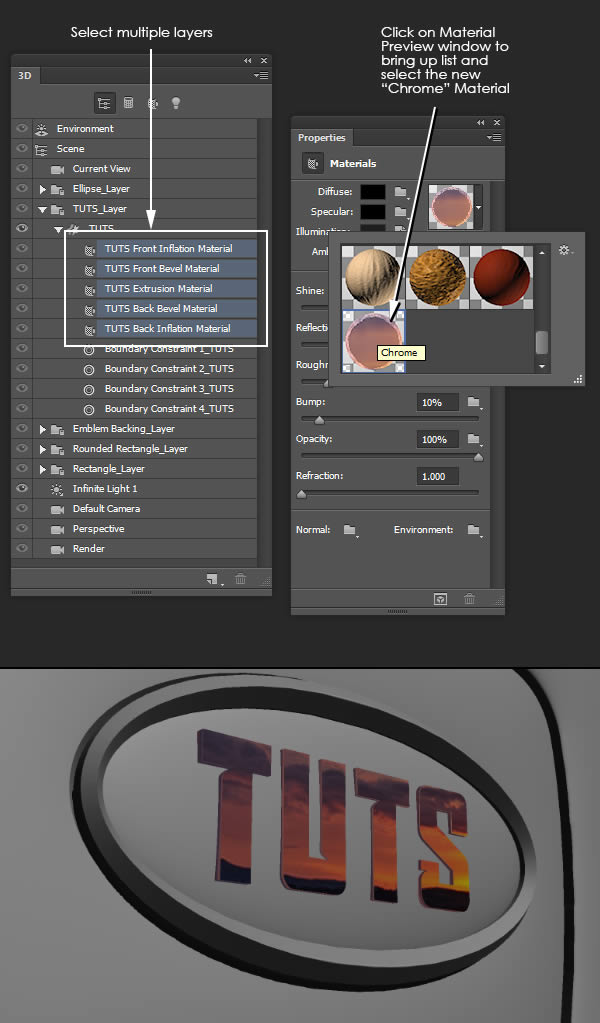Image resolution: width=600 pixels, height=1023 pixels.
Task: Toggle visibility of Rectangle_Layer
Action: (x=22, y=468)
